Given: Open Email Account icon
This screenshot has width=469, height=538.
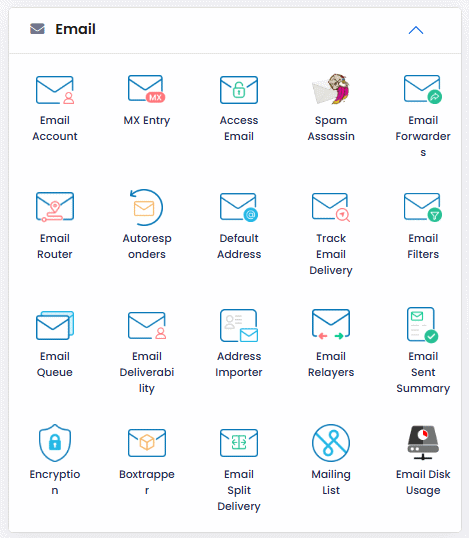Looking at the screenshot, I should (55, 90).
